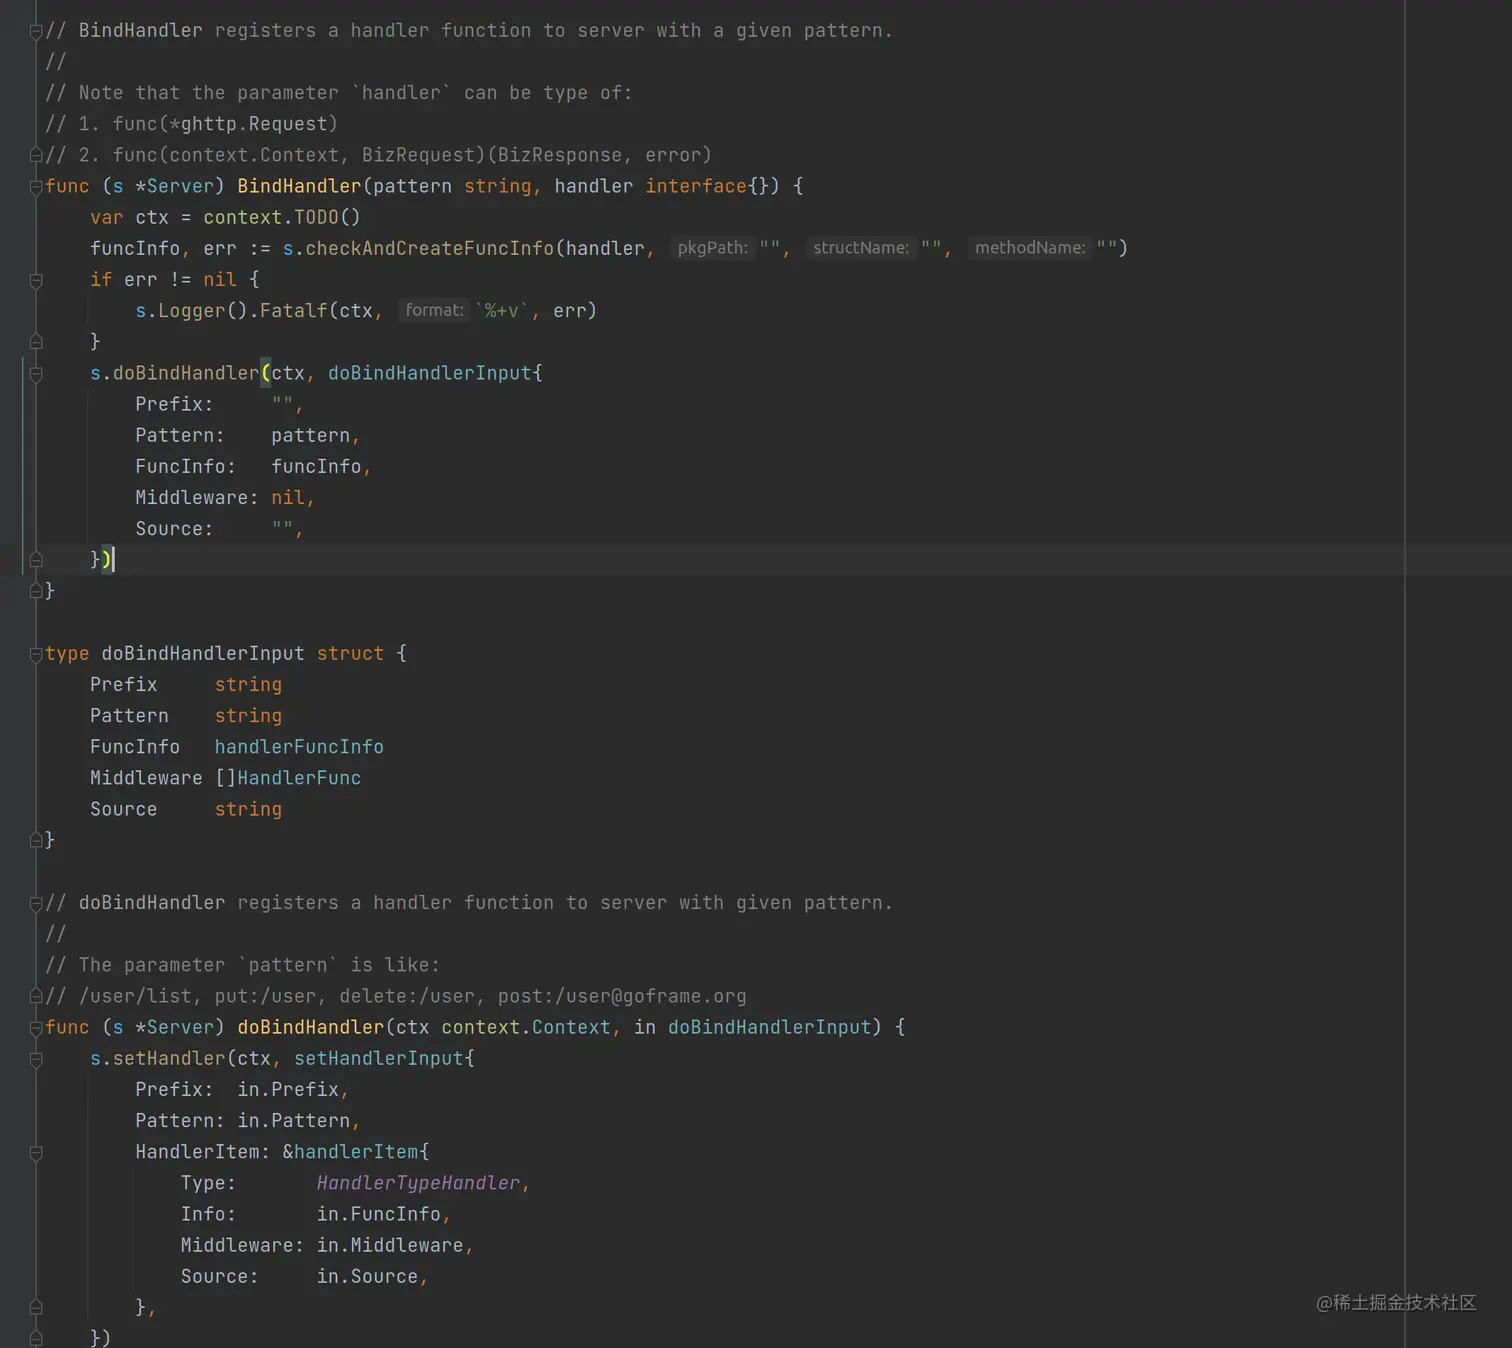Click the `%+v` format string
This screenshot has height=1348, width=1512.
[x=502, y=311]
